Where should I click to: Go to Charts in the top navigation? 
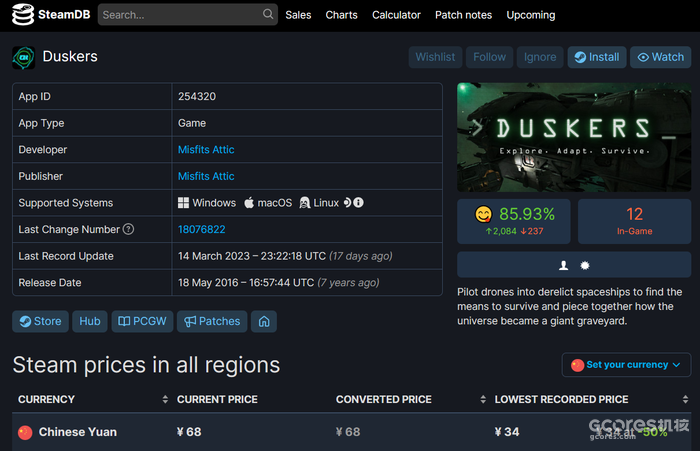pos(341,15)
